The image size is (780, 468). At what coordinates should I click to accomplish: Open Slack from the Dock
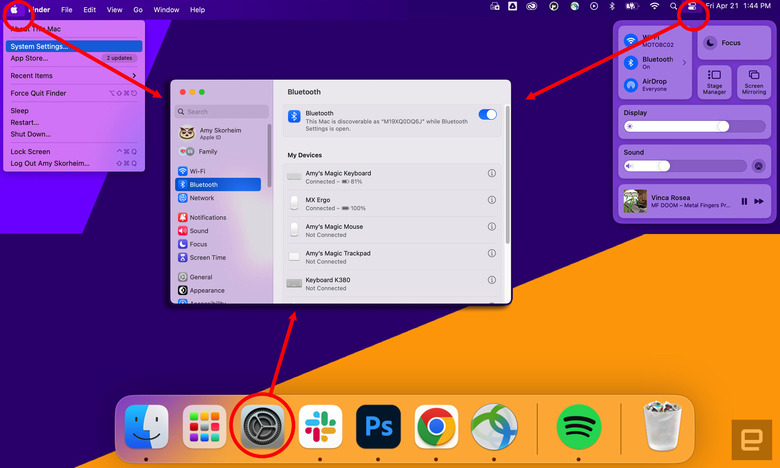320,427
